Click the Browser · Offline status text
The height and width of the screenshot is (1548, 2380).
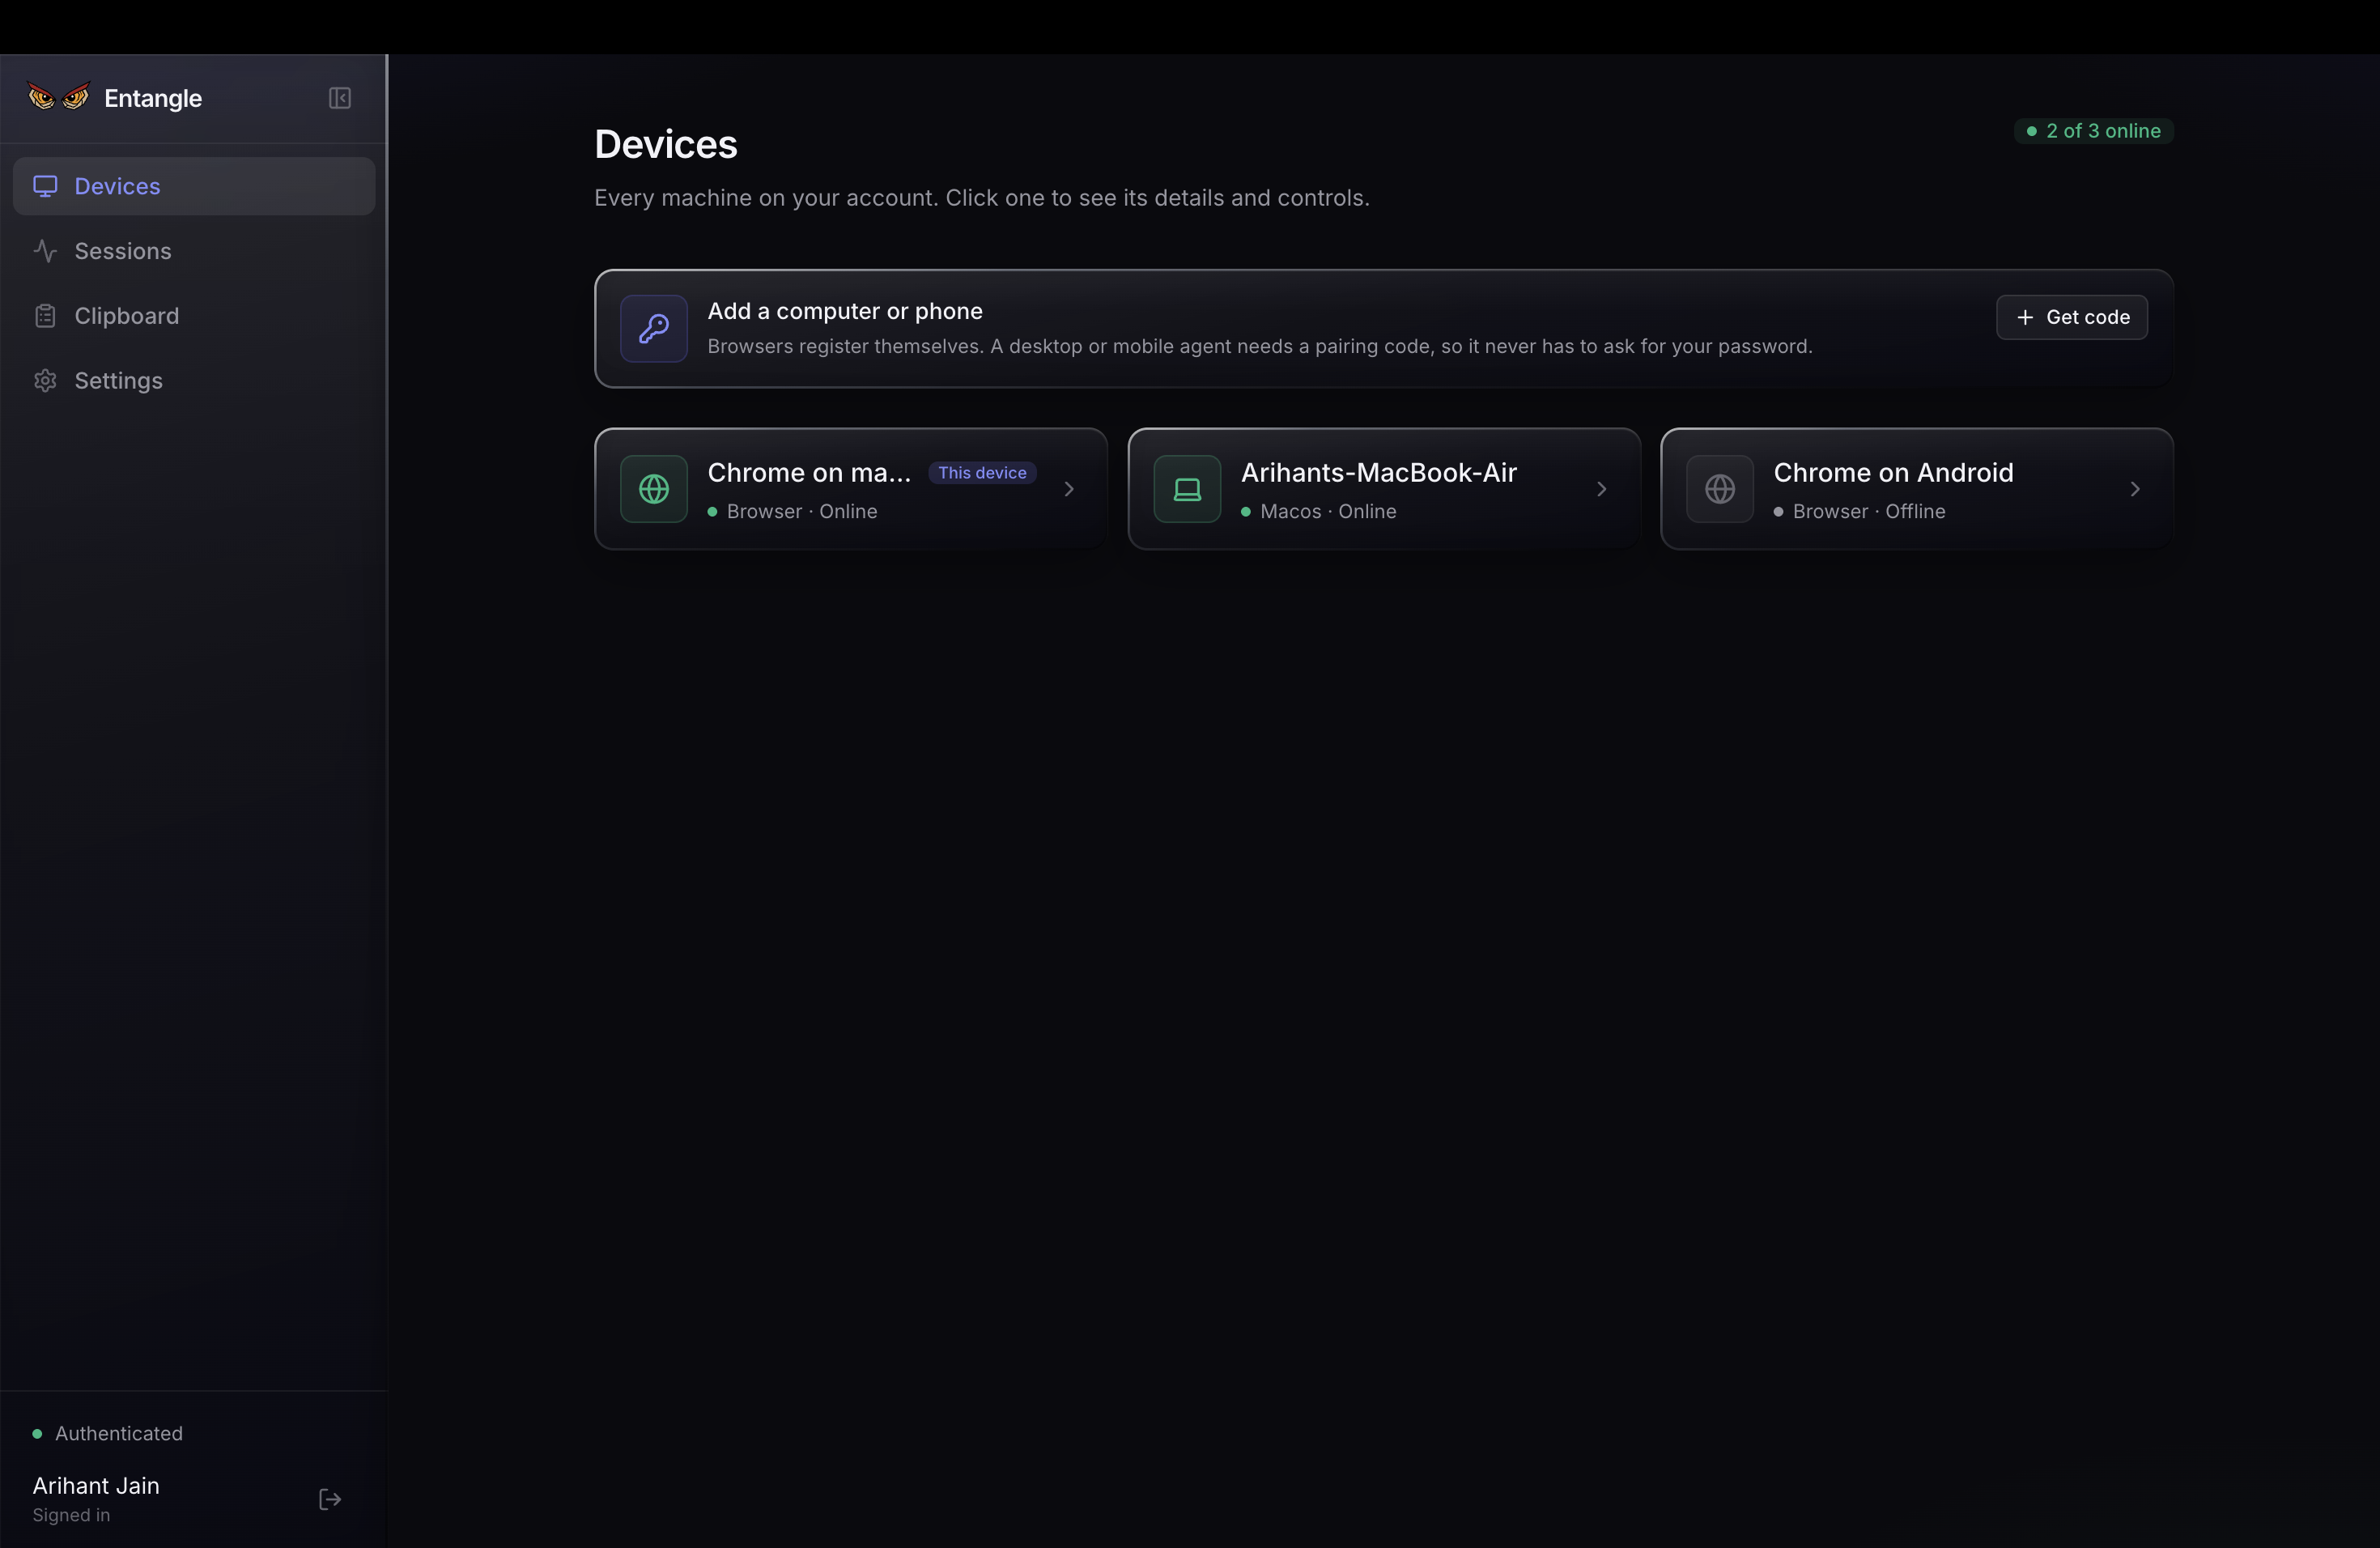pos(1869,512)
